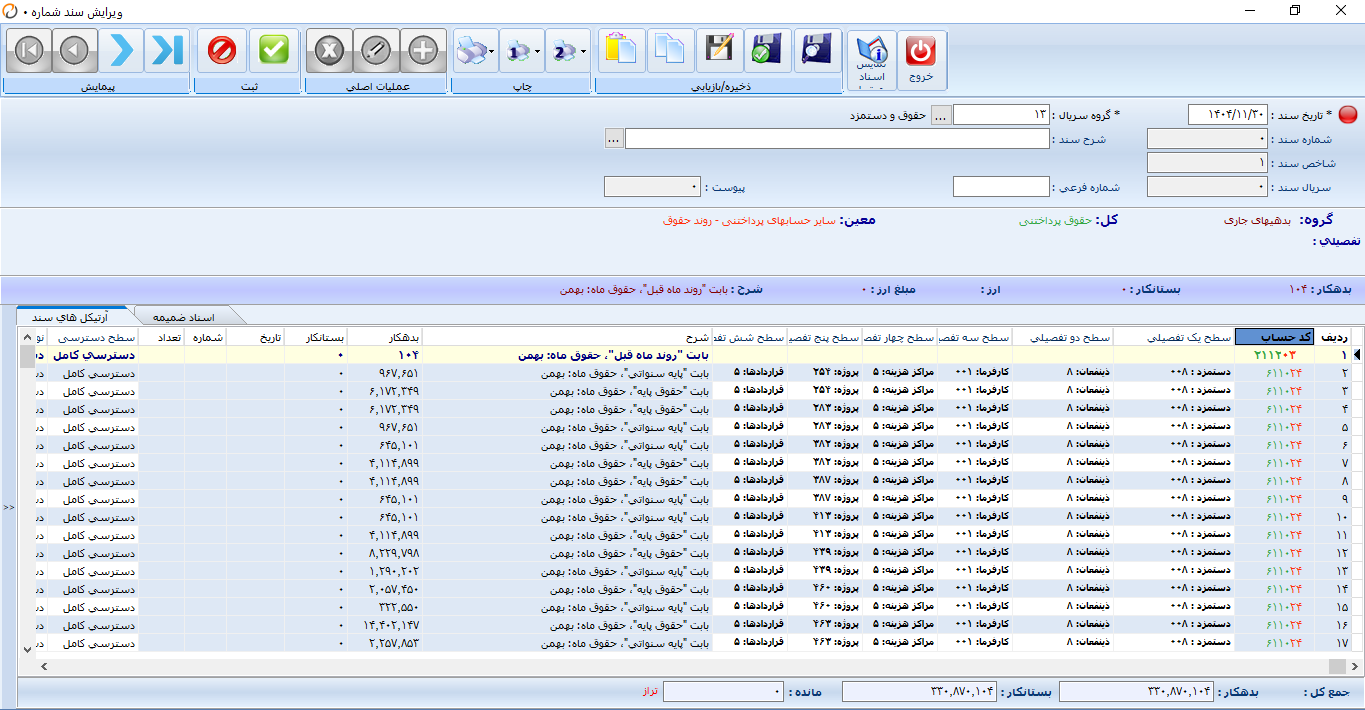This screenshot has height=710, width=1365.
Task: Go to the previous voucher record
Action: (x=75, y=50)
